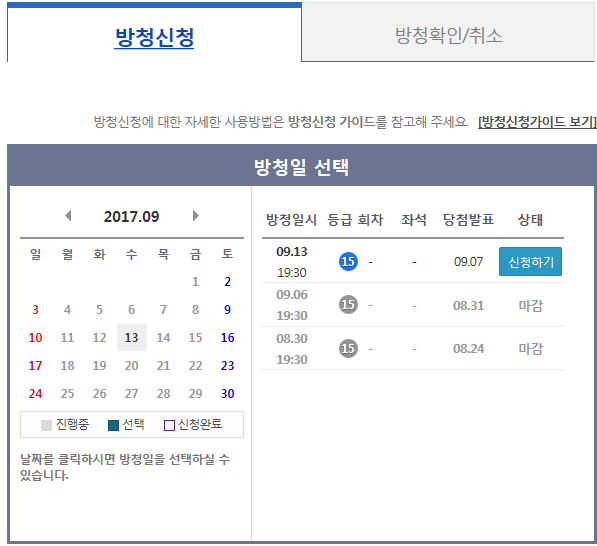The image size is (597, 546).
Task: Select Saturday date 23
Action: click(227, 366)
